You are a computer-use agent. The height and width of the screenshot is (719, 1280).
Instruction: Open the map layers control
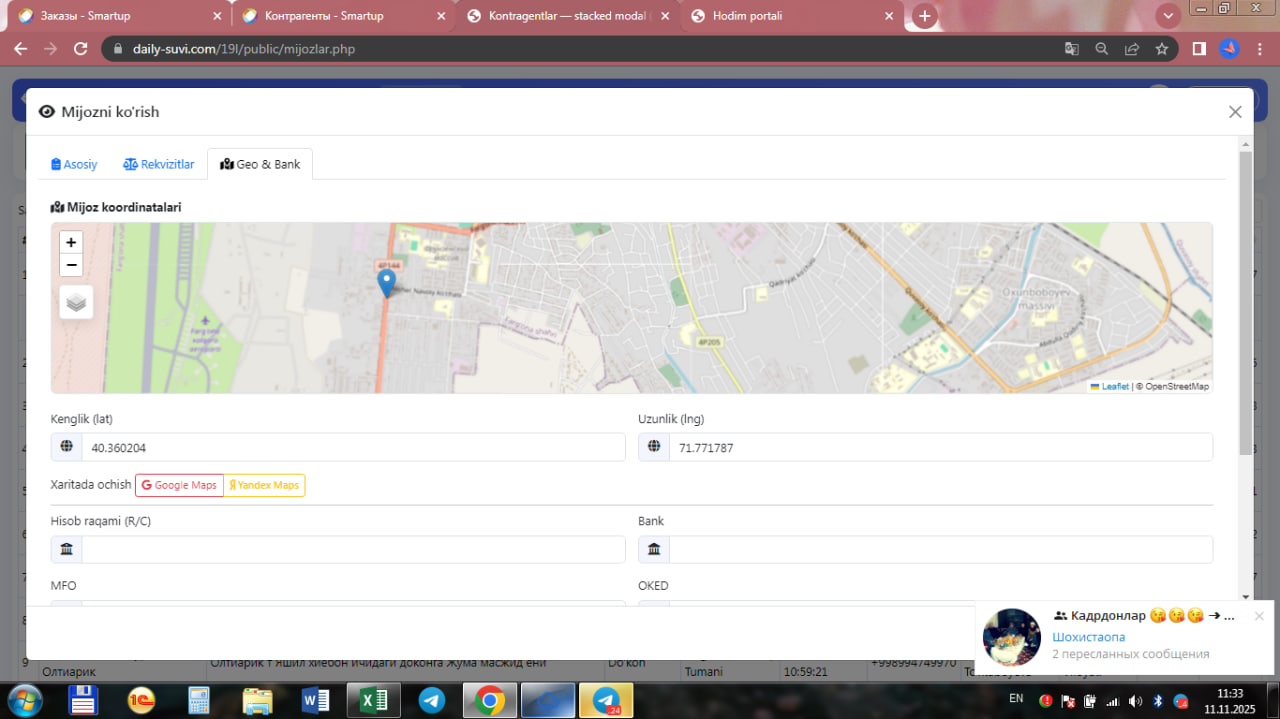(x=76, y=302)
